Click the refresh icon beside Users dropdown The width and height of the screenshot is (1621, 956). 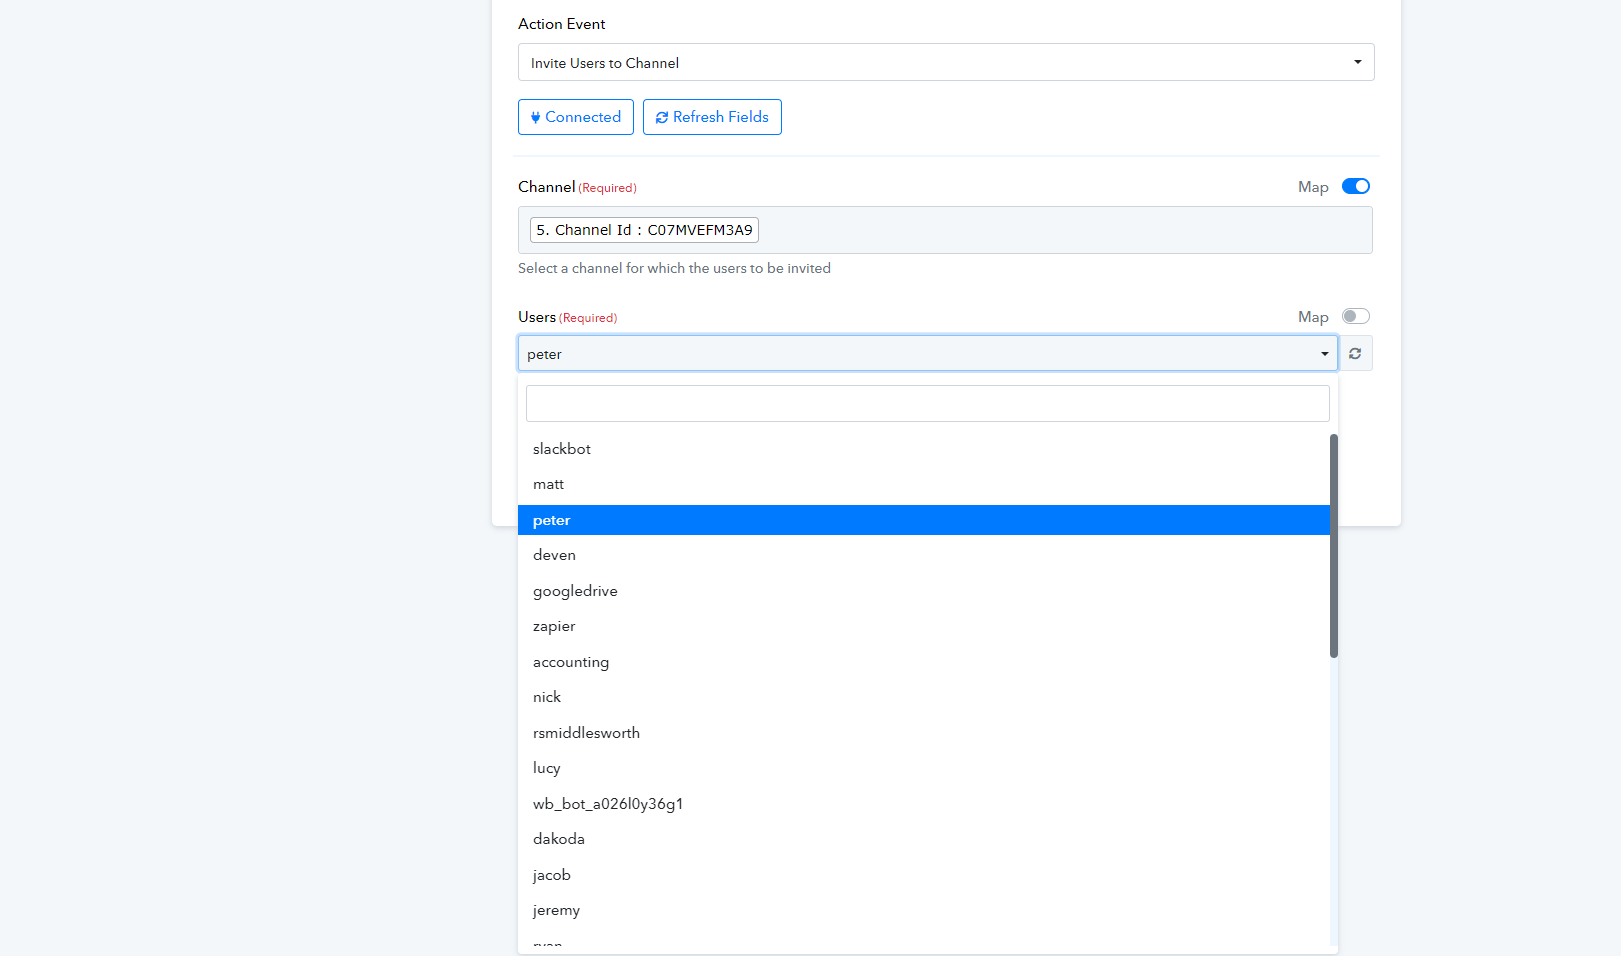[1355, 353]
